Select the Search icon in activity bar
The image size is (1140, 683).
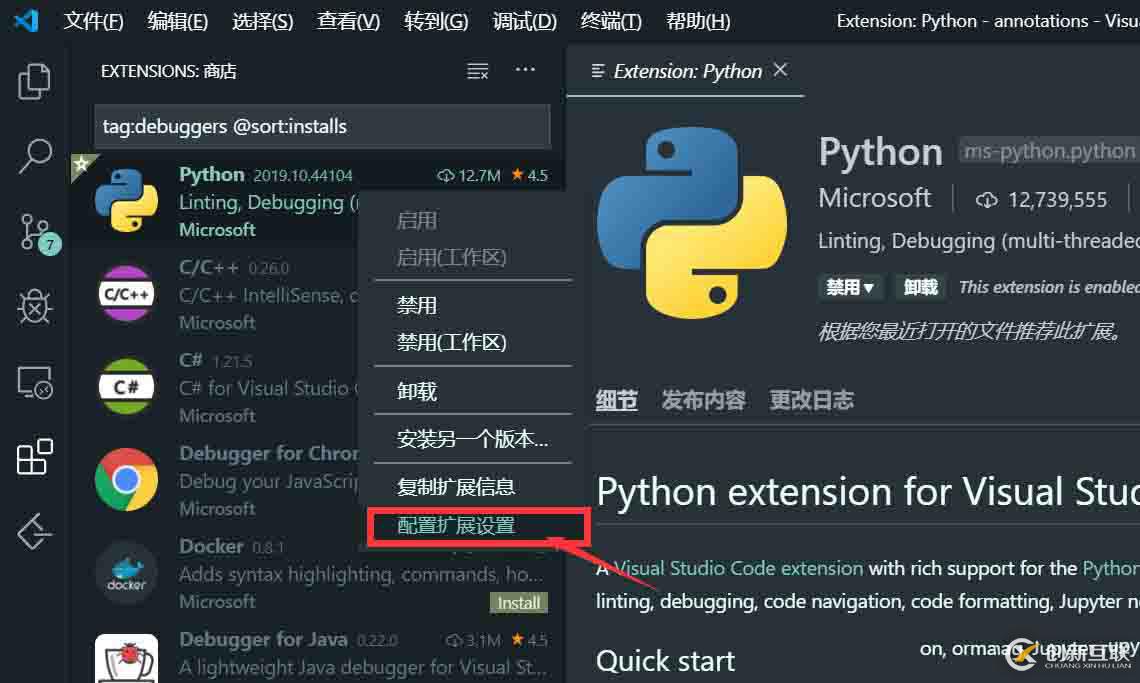pos(34,157)
